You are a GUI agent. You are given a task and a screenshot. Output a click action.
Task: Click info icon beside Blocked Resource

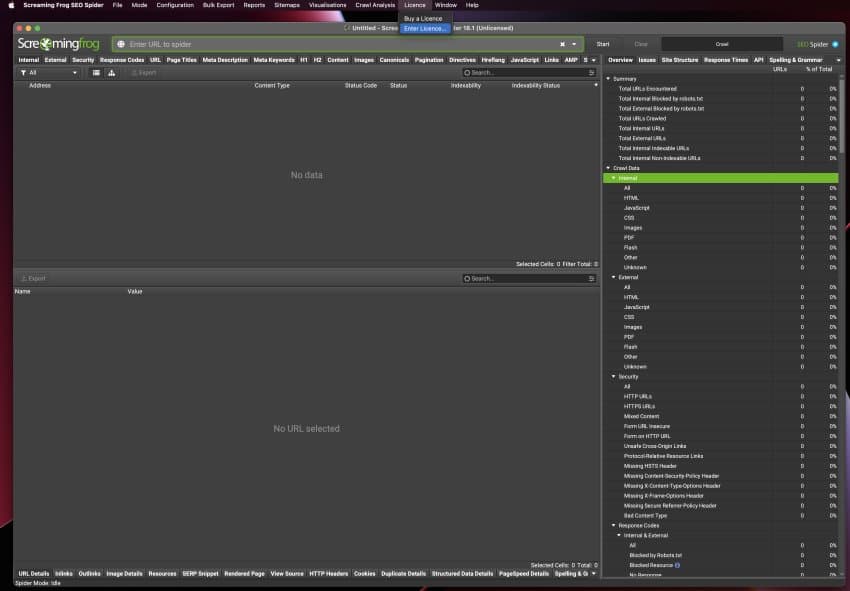[x=677, y=565]
